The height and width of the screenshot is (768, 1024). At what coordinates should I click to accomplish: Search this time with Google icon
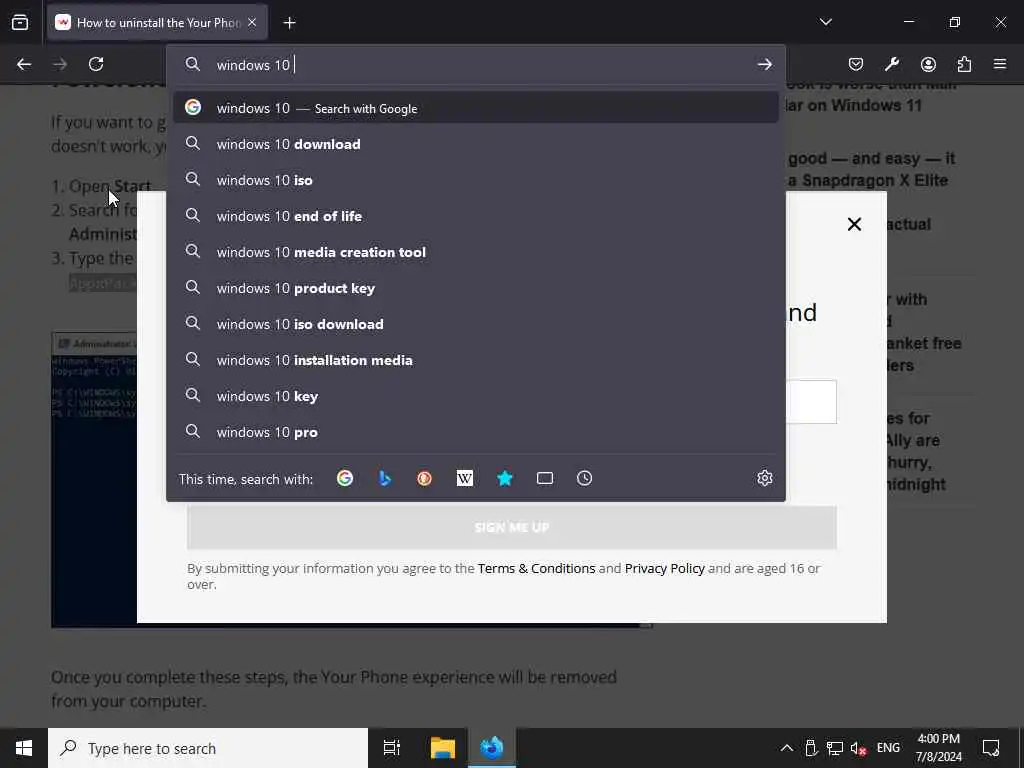pos(345,478)
